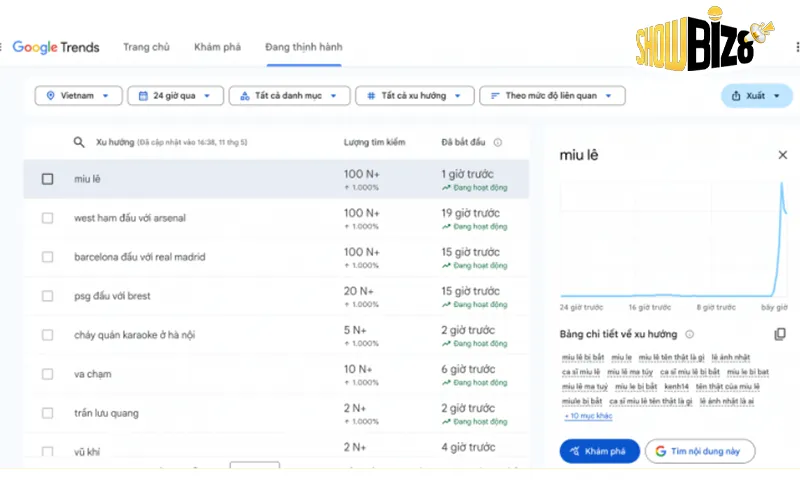Click the trần lưu quang trend name
800x500 pixels.
click(106, 413)
